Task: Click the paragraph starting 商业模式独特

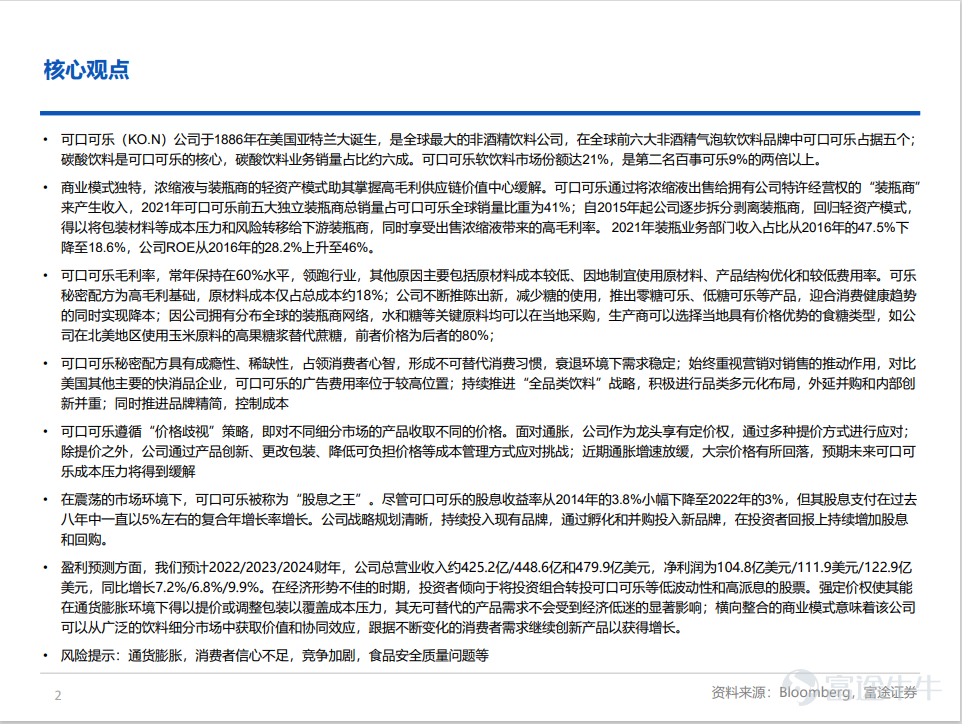Action: pyautogui.click(x=490, y=217)
